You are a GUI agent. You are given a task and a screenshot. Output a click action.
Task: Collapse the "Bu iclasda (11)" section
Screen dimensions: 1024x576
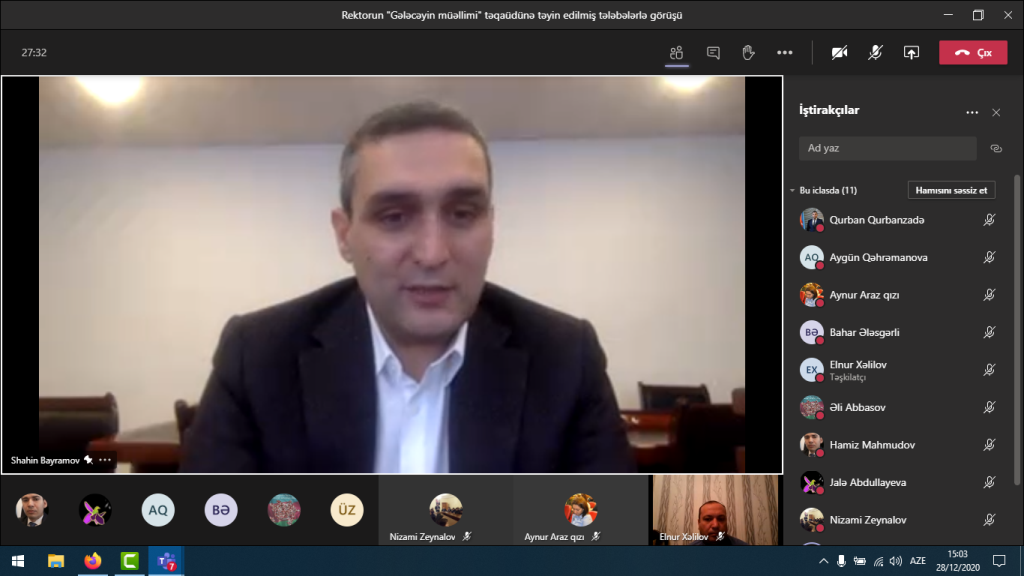[791, 190]
